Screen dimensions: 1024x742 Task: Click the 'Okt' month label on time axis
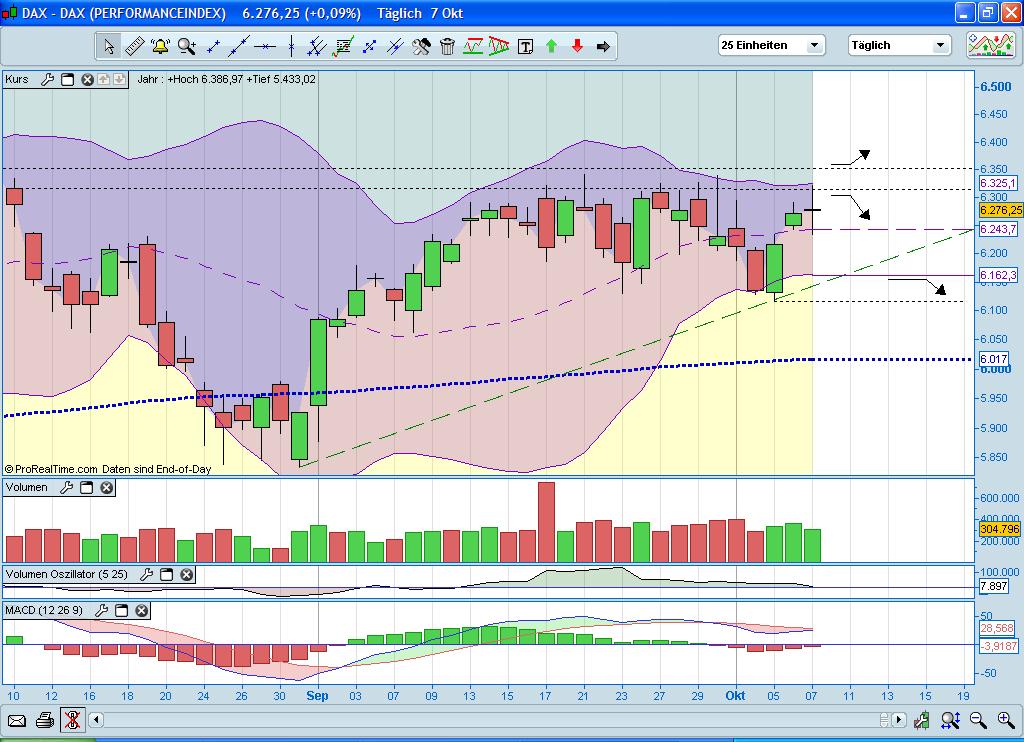tap(735, 696)
